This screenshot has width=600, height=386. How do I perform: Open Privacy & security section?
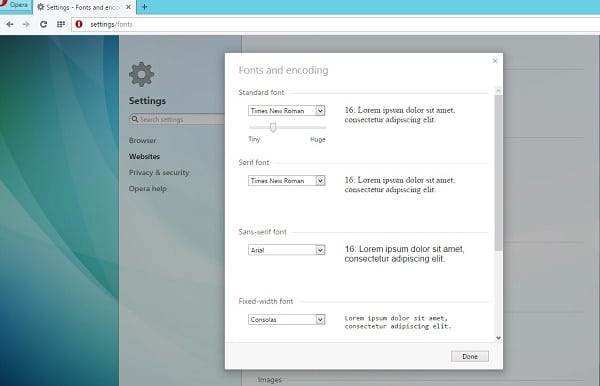[x=159, y=173]
